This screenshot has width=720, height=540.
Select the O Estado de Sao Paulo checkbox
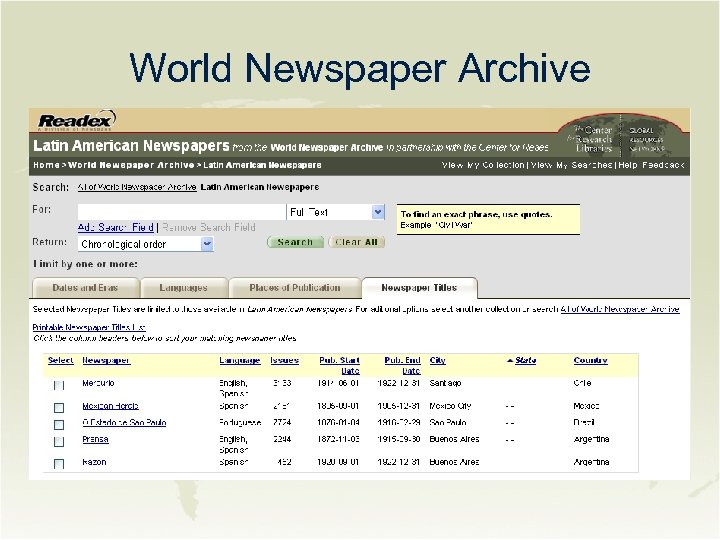click(59, 424)
